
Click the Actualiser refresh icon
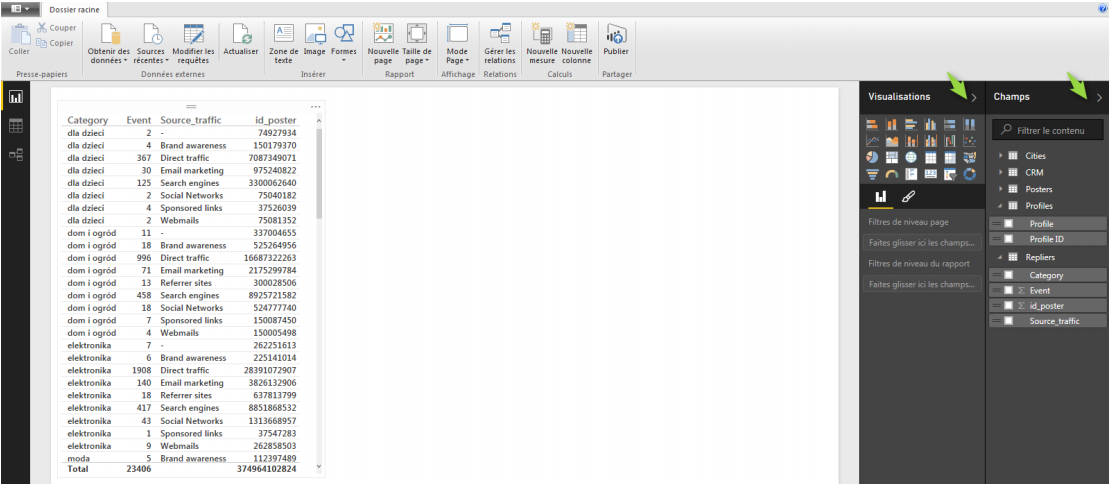240,36
